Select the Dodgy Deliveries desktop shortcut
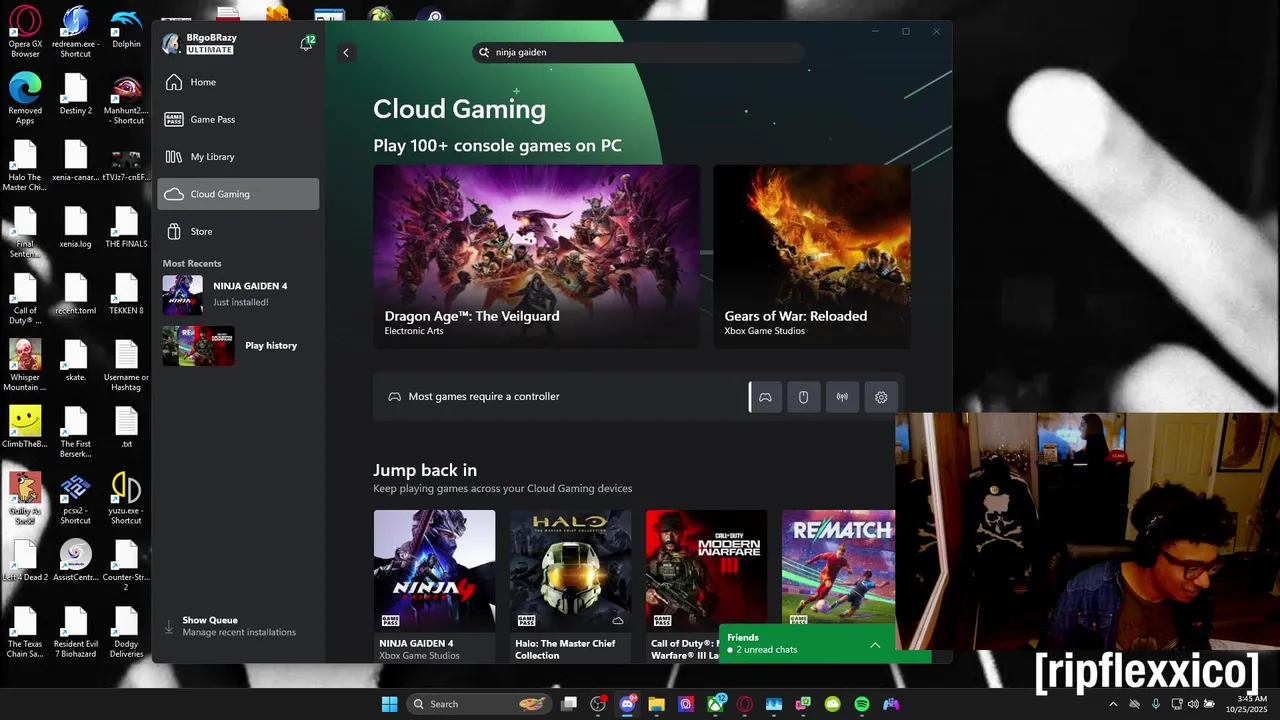This screenshot has height=720, width=1280. tap(126, 632)
